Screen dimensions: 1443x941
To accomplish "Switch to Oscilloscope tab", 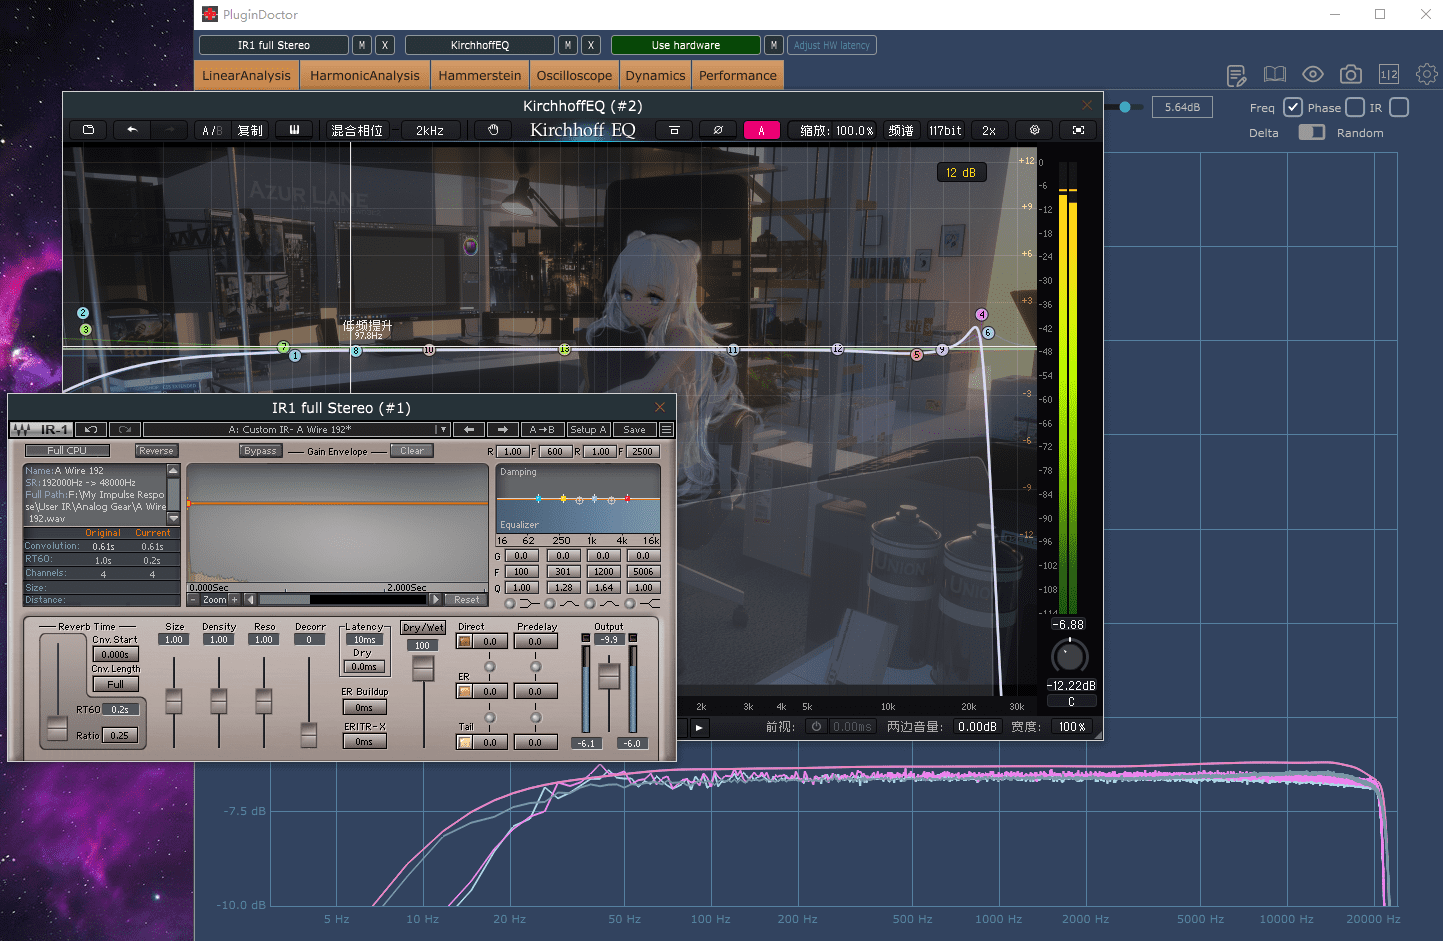I will click(574, 75).
